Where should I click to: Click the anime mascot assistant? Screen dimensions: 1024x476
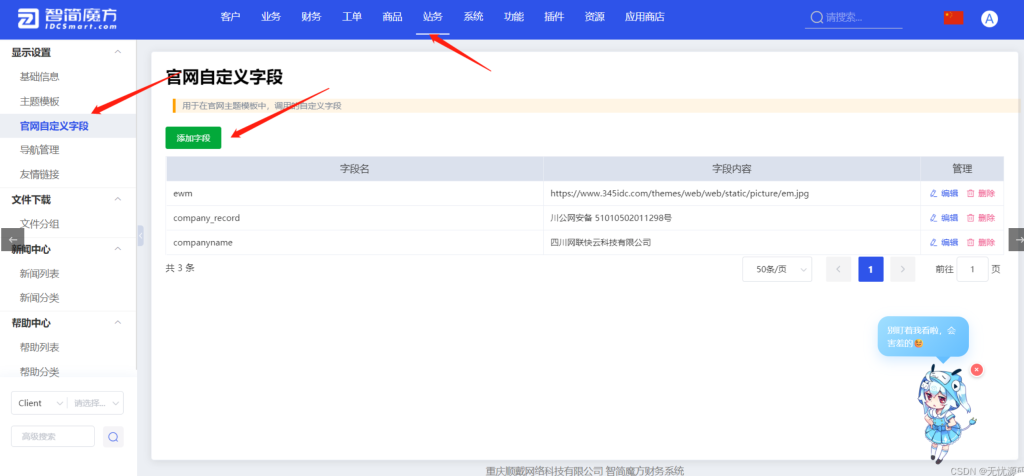coord(946,413)
